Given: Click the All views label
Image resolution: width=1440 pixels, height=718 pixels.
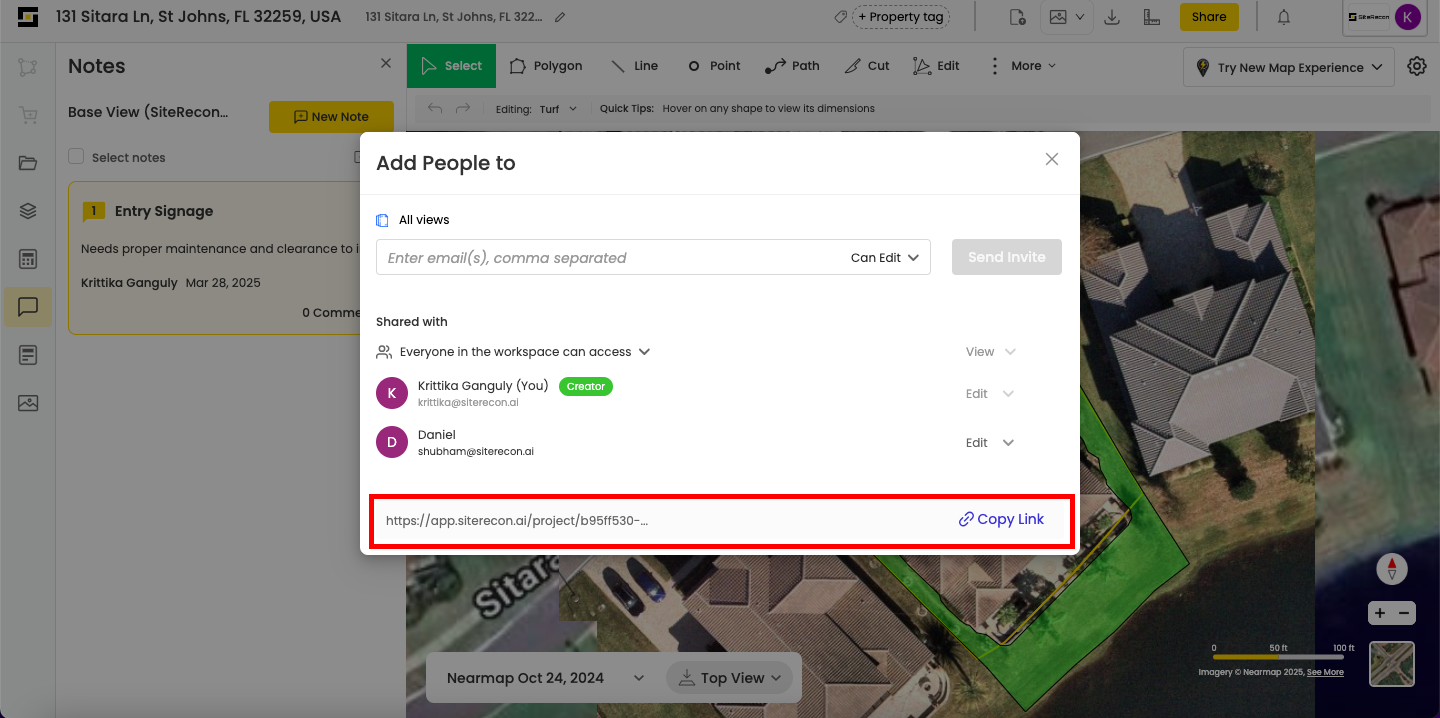Looking at the screenshot, I should pyautogui.click(x=424, y=220).
